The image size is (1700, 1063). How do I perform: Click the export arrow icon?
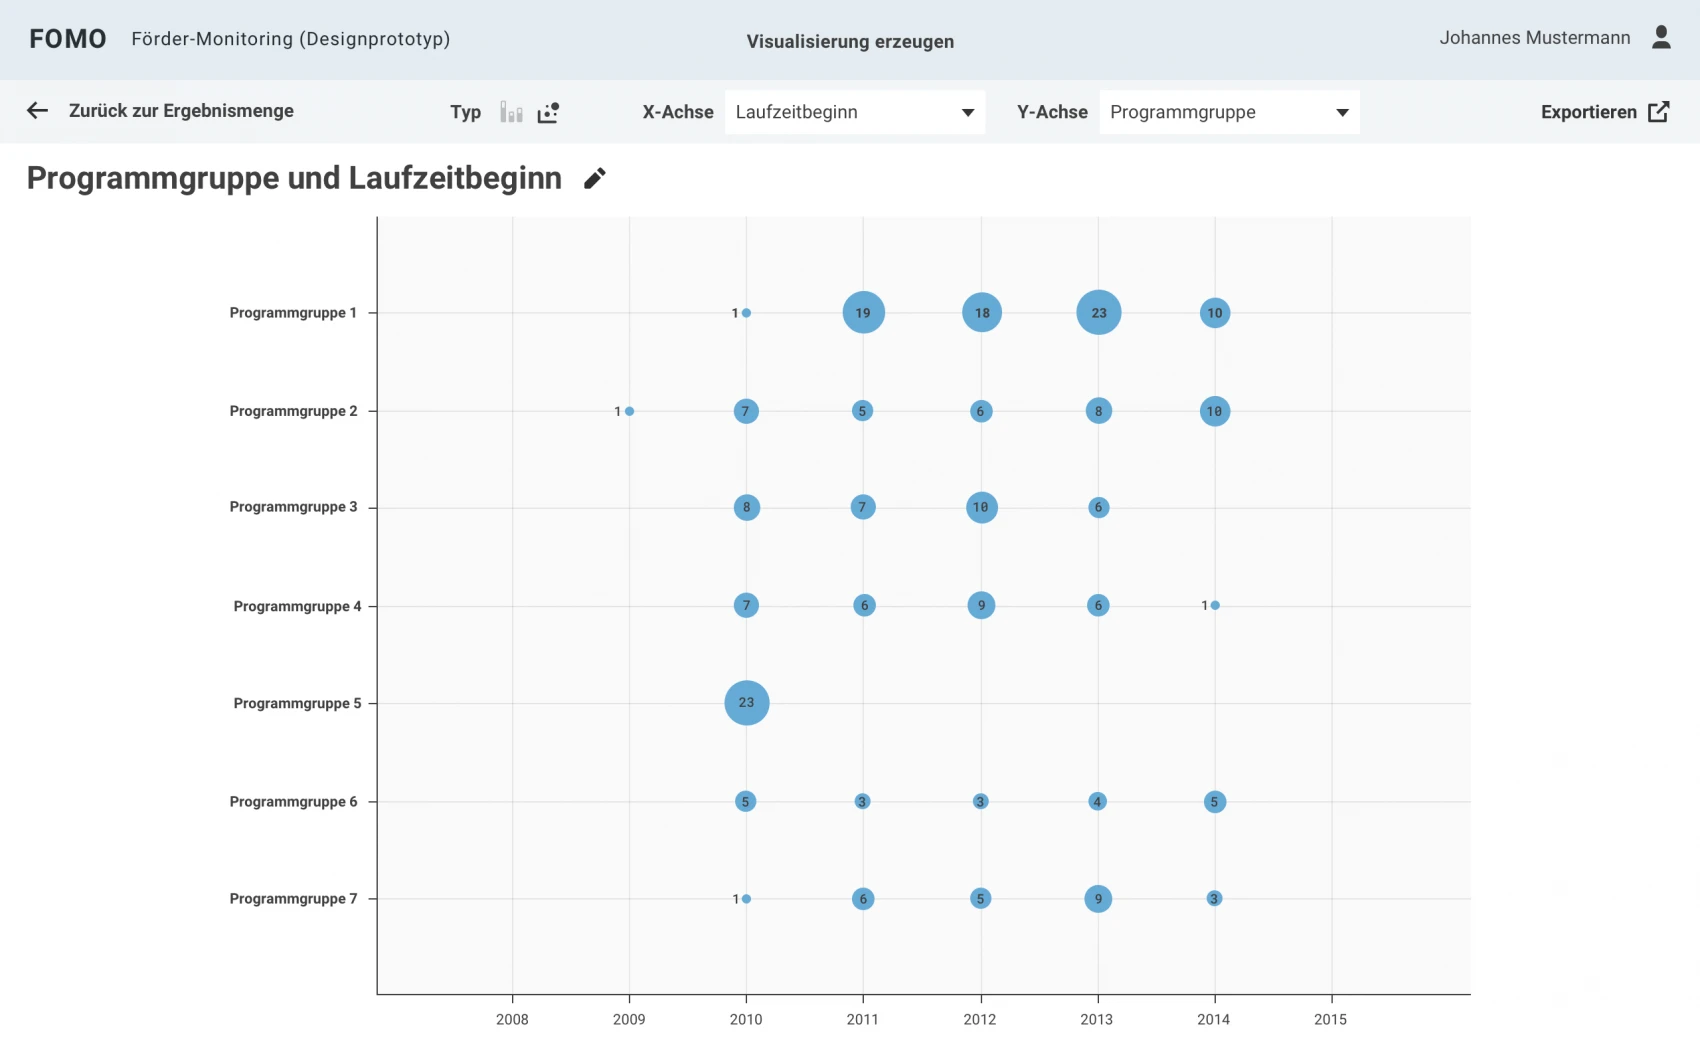click(1658, 112)
